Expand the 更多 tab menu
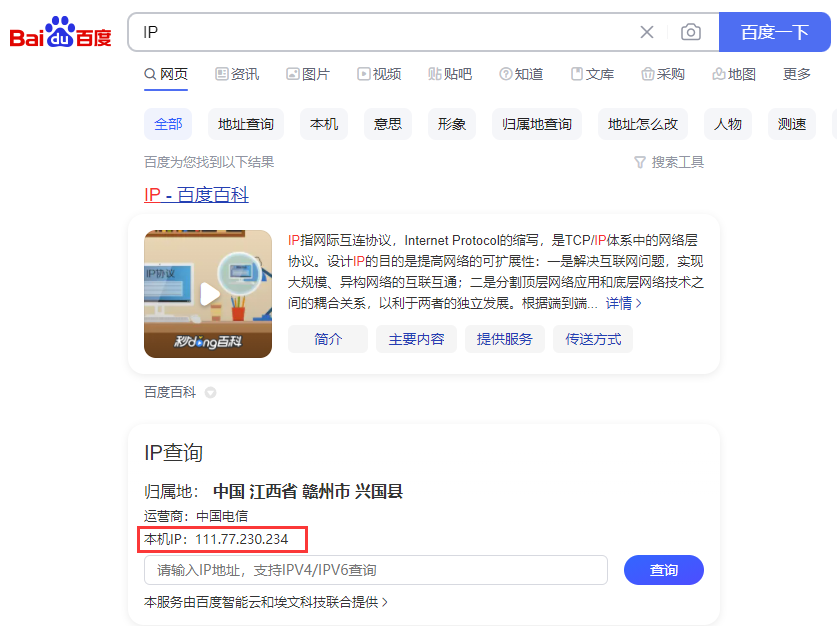Image resolution: width=837 pixels, height=626 pixels. tap(796, 74)
